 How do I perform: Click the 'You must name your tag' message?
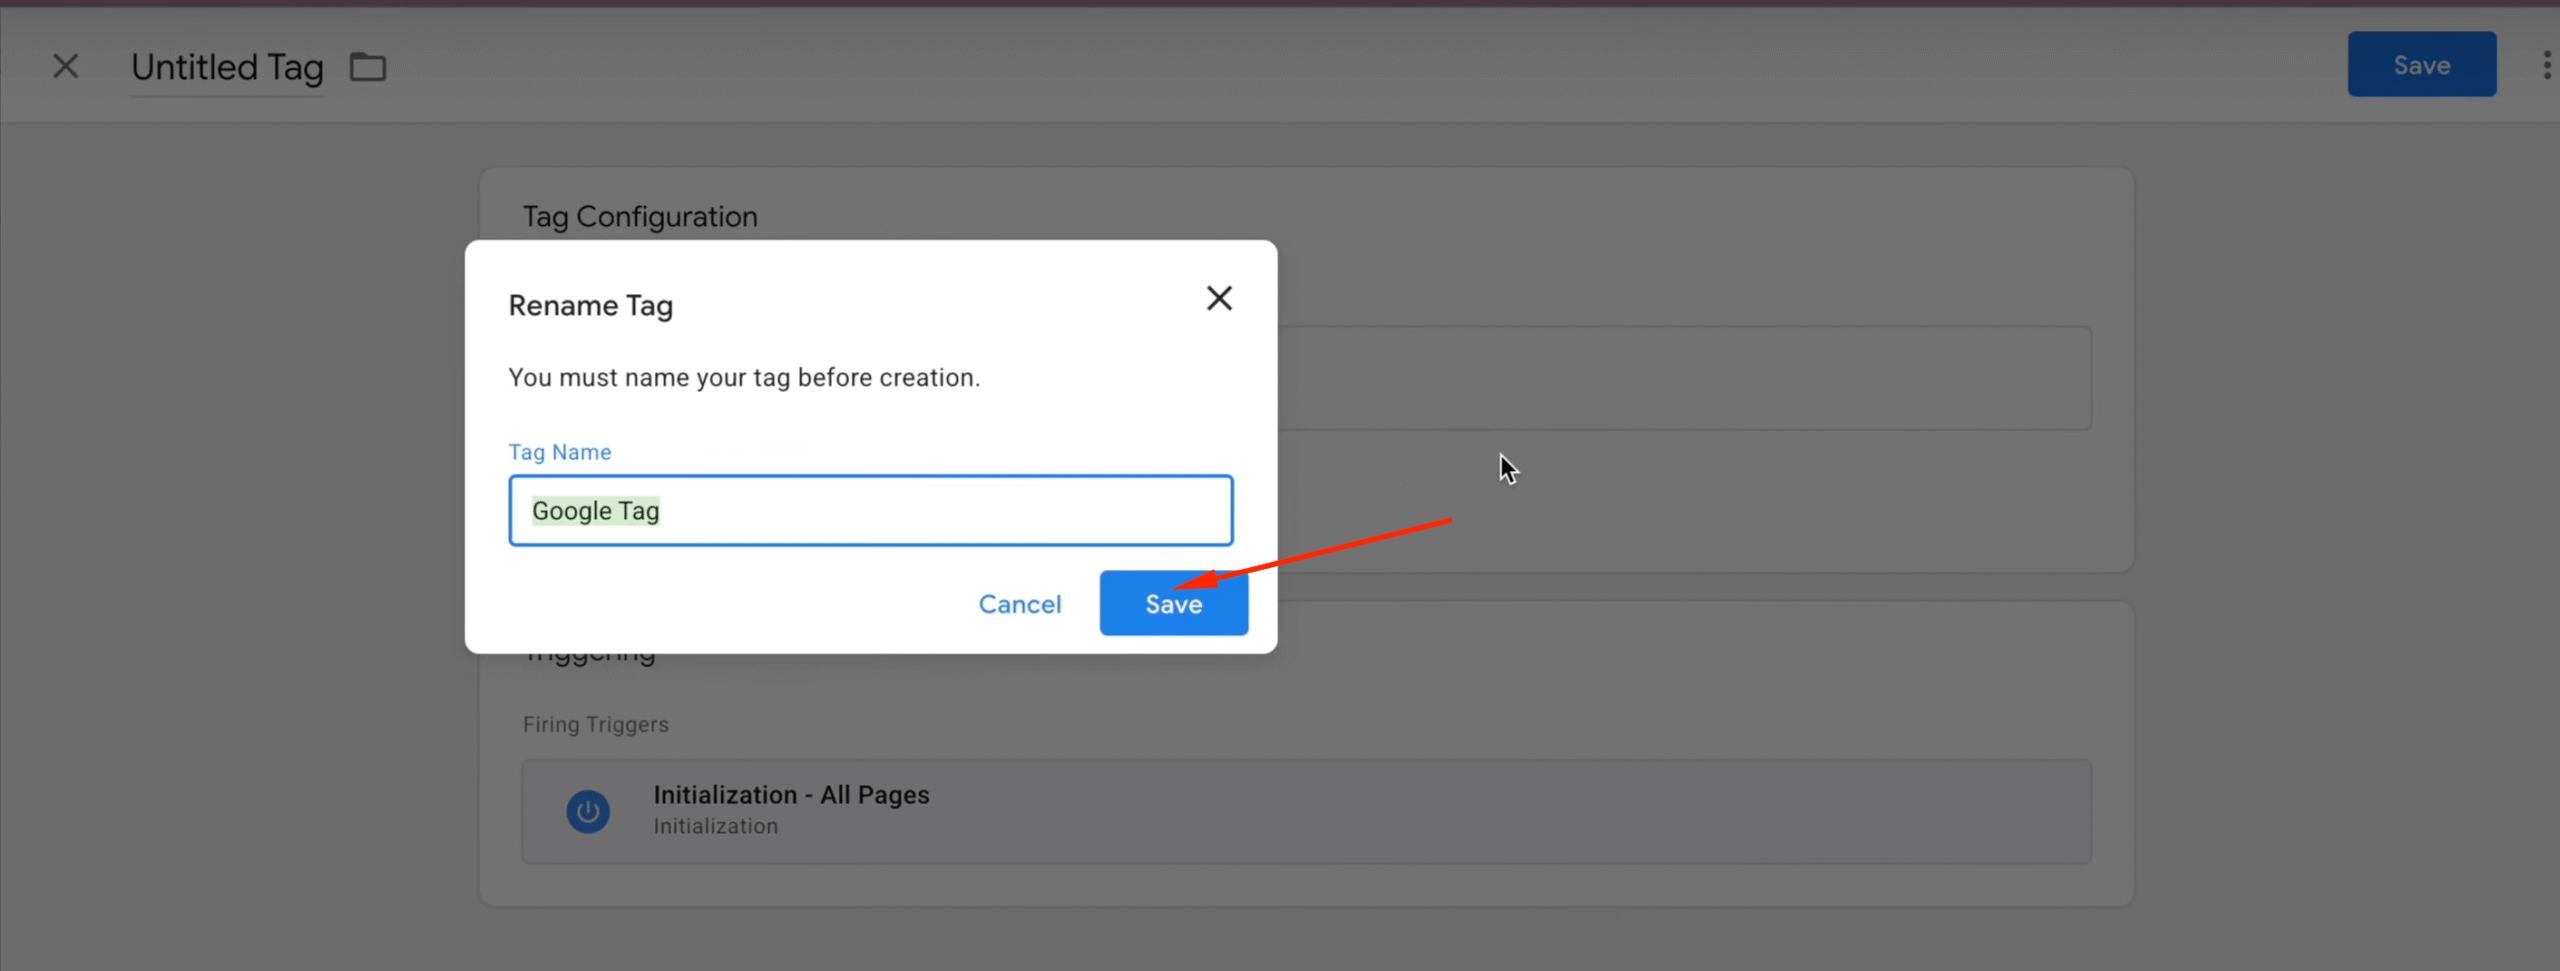(743, 378)
